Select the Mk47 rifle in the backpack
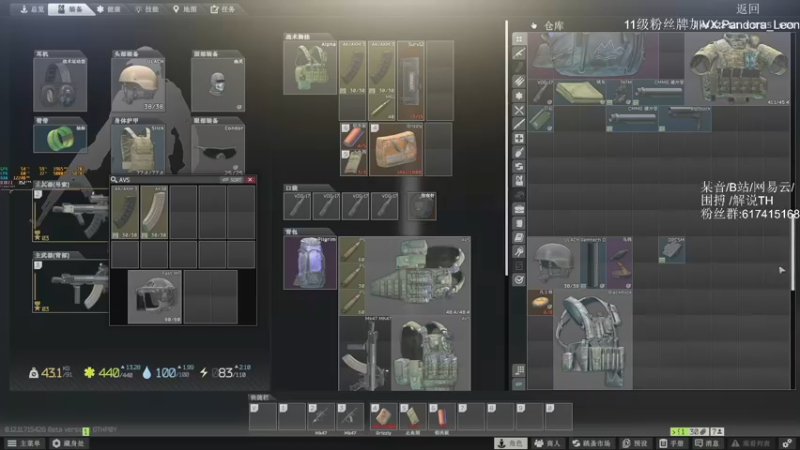This screenshot has height=450, width=800. [365, 353]
